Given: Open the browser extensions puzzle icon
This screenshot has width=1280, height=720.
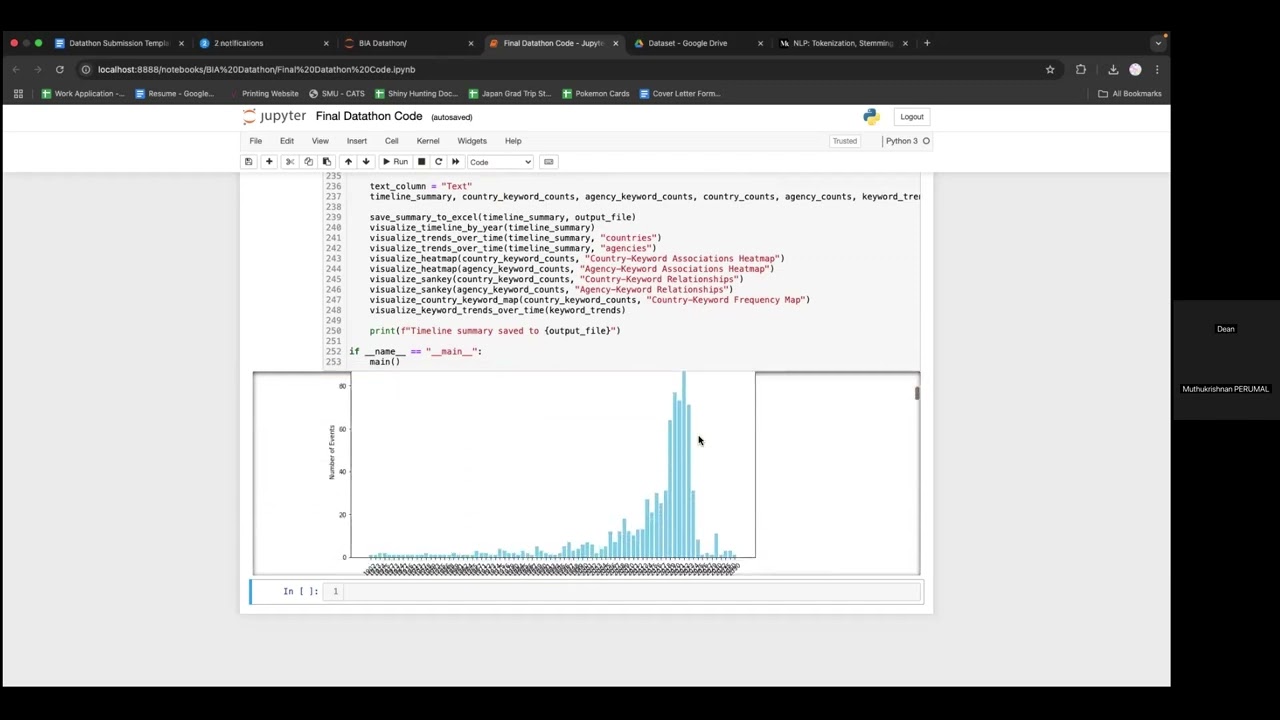Looking at the screenshot, I should coord(1081,69).
